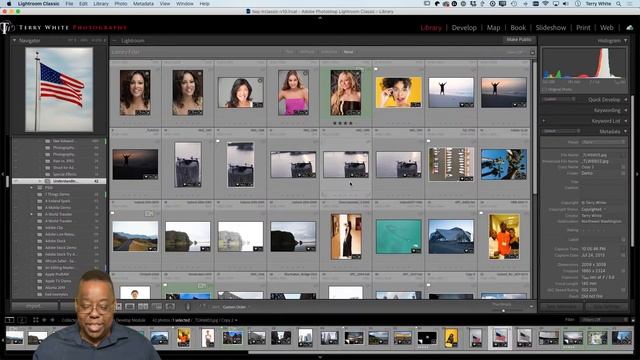Image resolution: width=640 pixels, height=360 pixels.
Task: Collapse the left panel group arrow
Action: (x=2, y=175)
